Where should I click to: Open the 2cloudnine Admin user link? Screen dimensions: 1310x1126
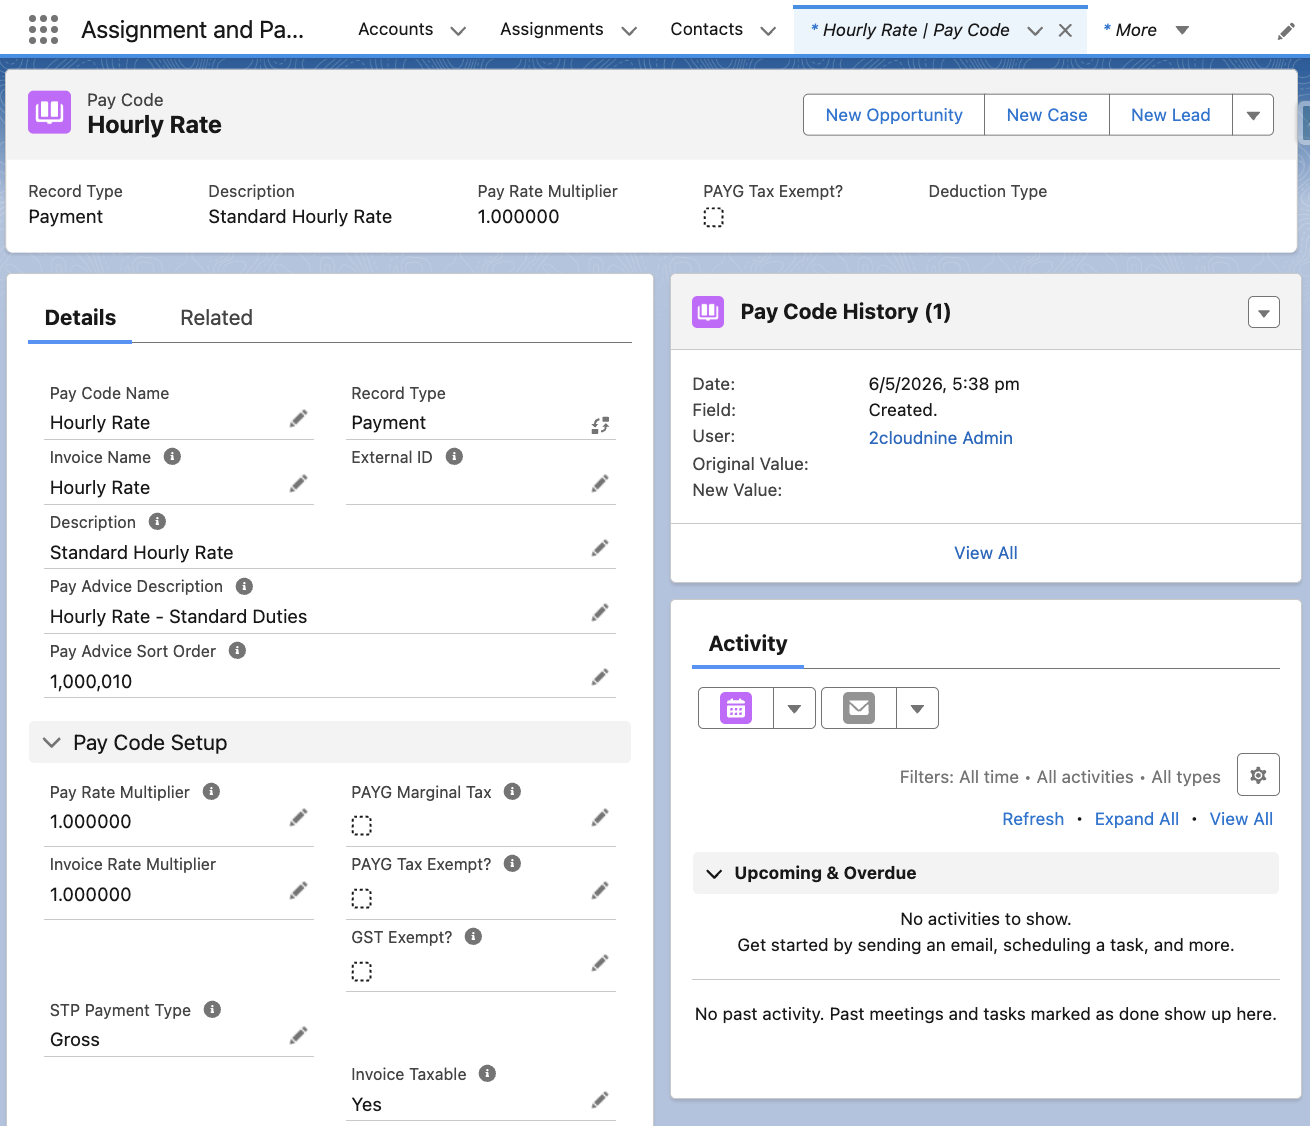(x=940, y=438)
